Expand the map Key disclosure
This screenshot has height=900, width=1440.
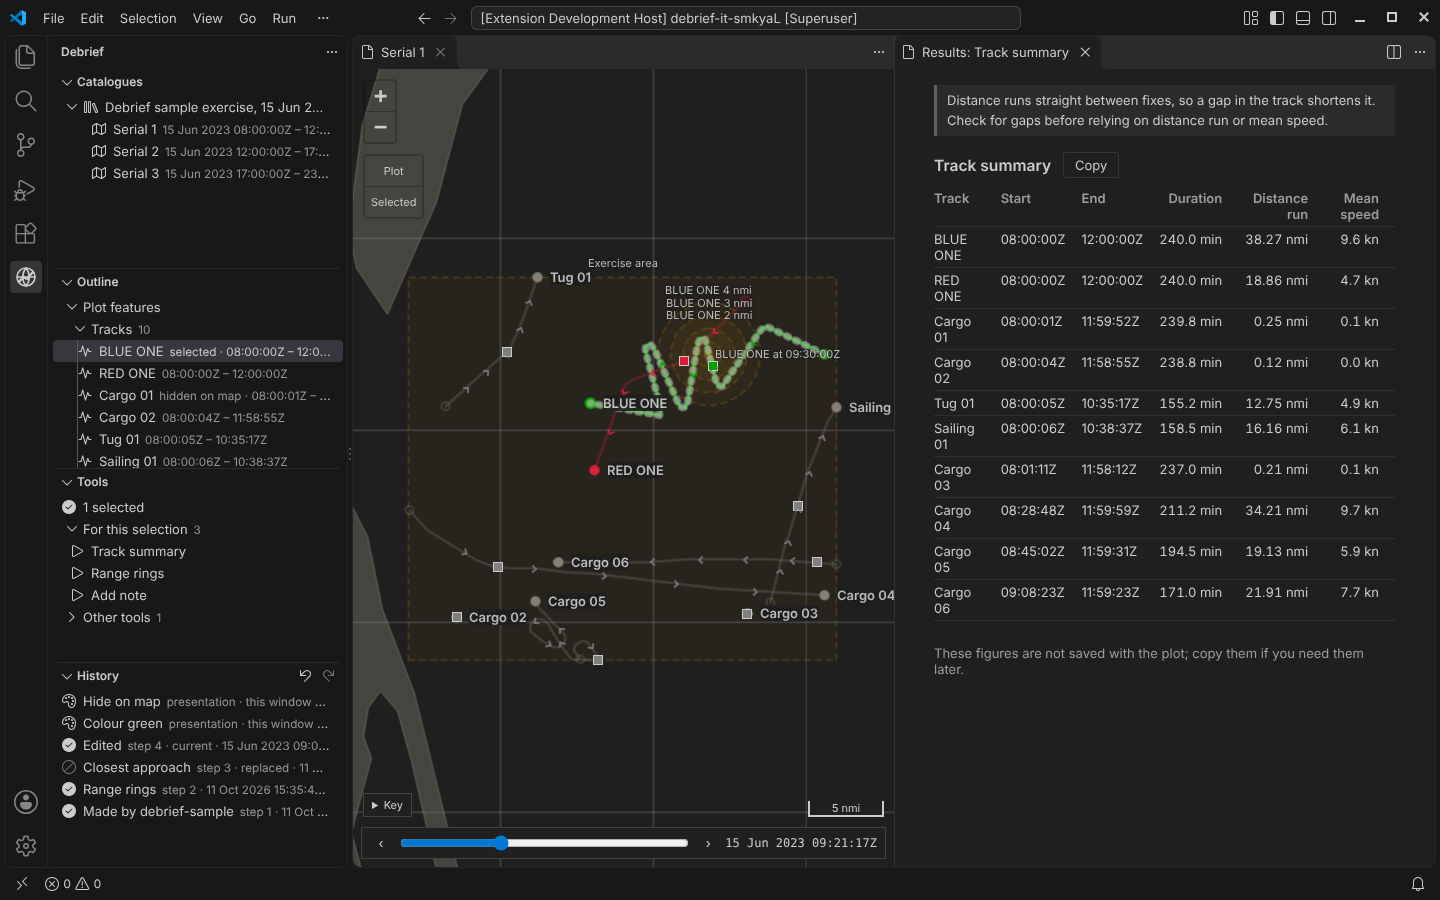(388, 805)
